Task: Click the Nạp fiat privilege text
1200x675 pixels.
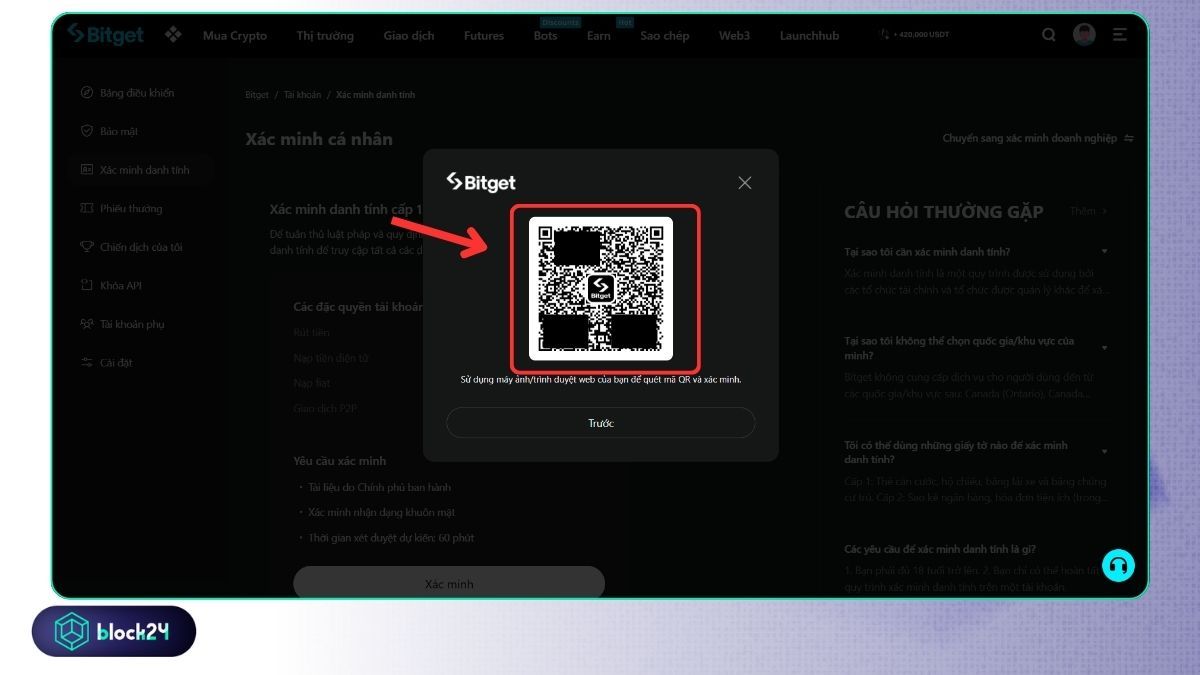Action: pos(312,383)
